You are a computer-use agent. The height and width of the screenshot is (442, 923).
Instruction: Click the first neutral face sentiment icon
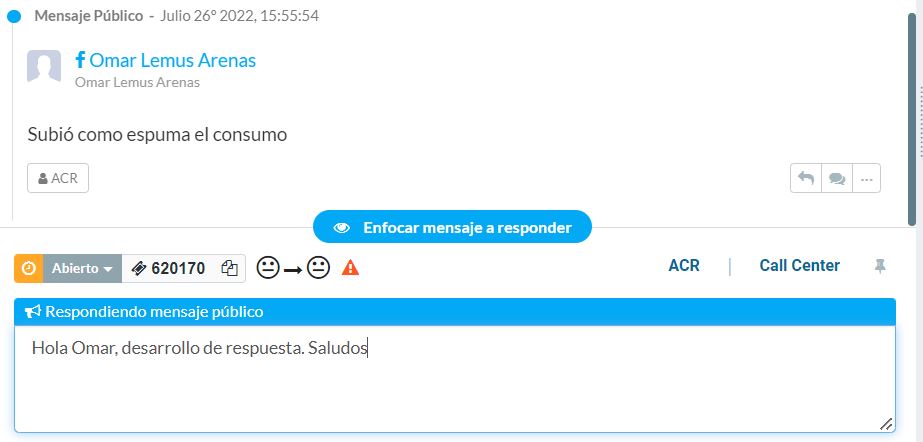pos(268,268)
